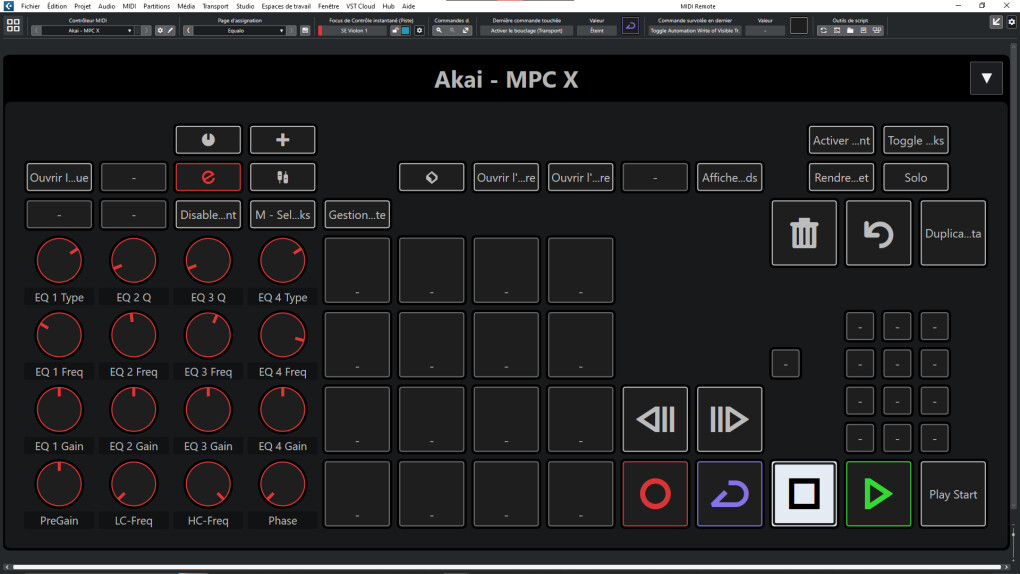Open the MIDI menu
The width and height of the screenshot is (1020, 574).
point(129,6)
